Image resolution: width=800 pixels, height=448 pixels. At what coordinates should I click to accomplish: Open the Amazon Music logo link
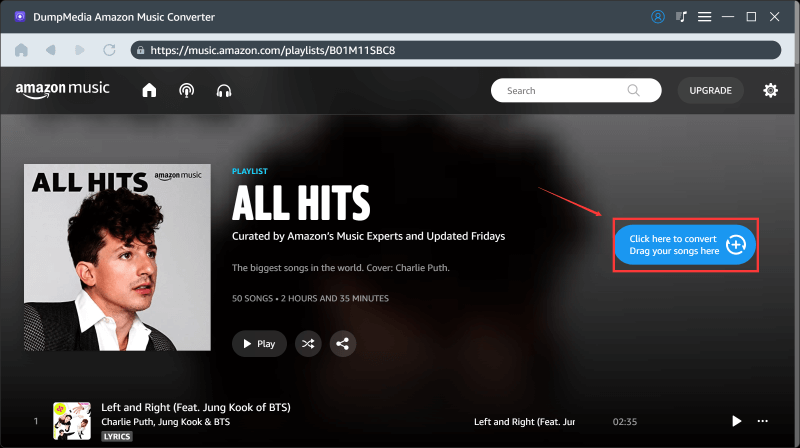coord(62,90)
